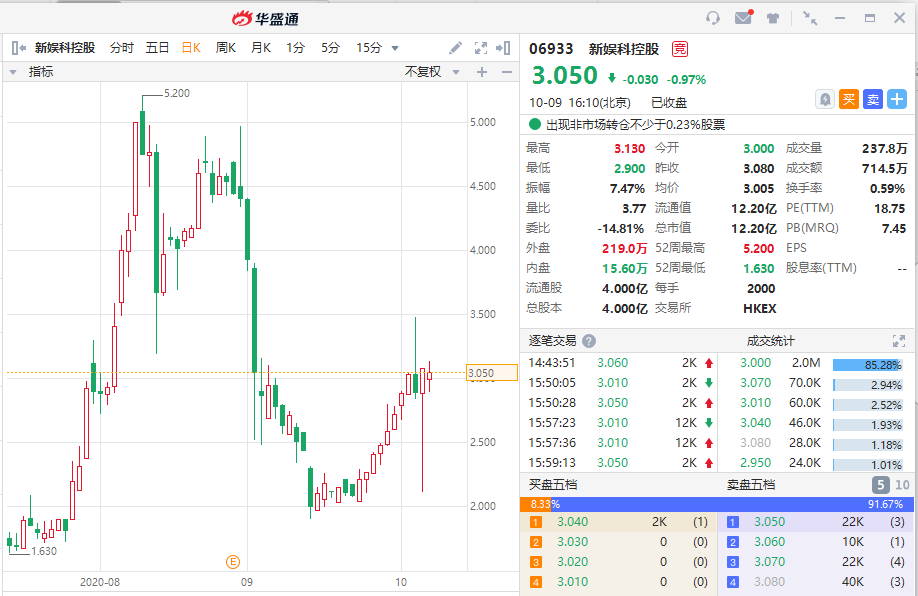Viewport: 918px width, 596px height.
Task: Select the 周K chart tab
Action: (x=225, y=48)
